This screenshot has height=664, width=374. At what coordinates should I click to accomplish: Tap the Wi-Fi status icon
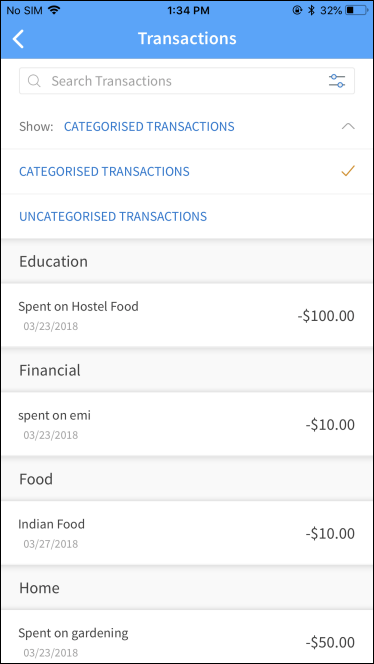[x=54, y=10]
